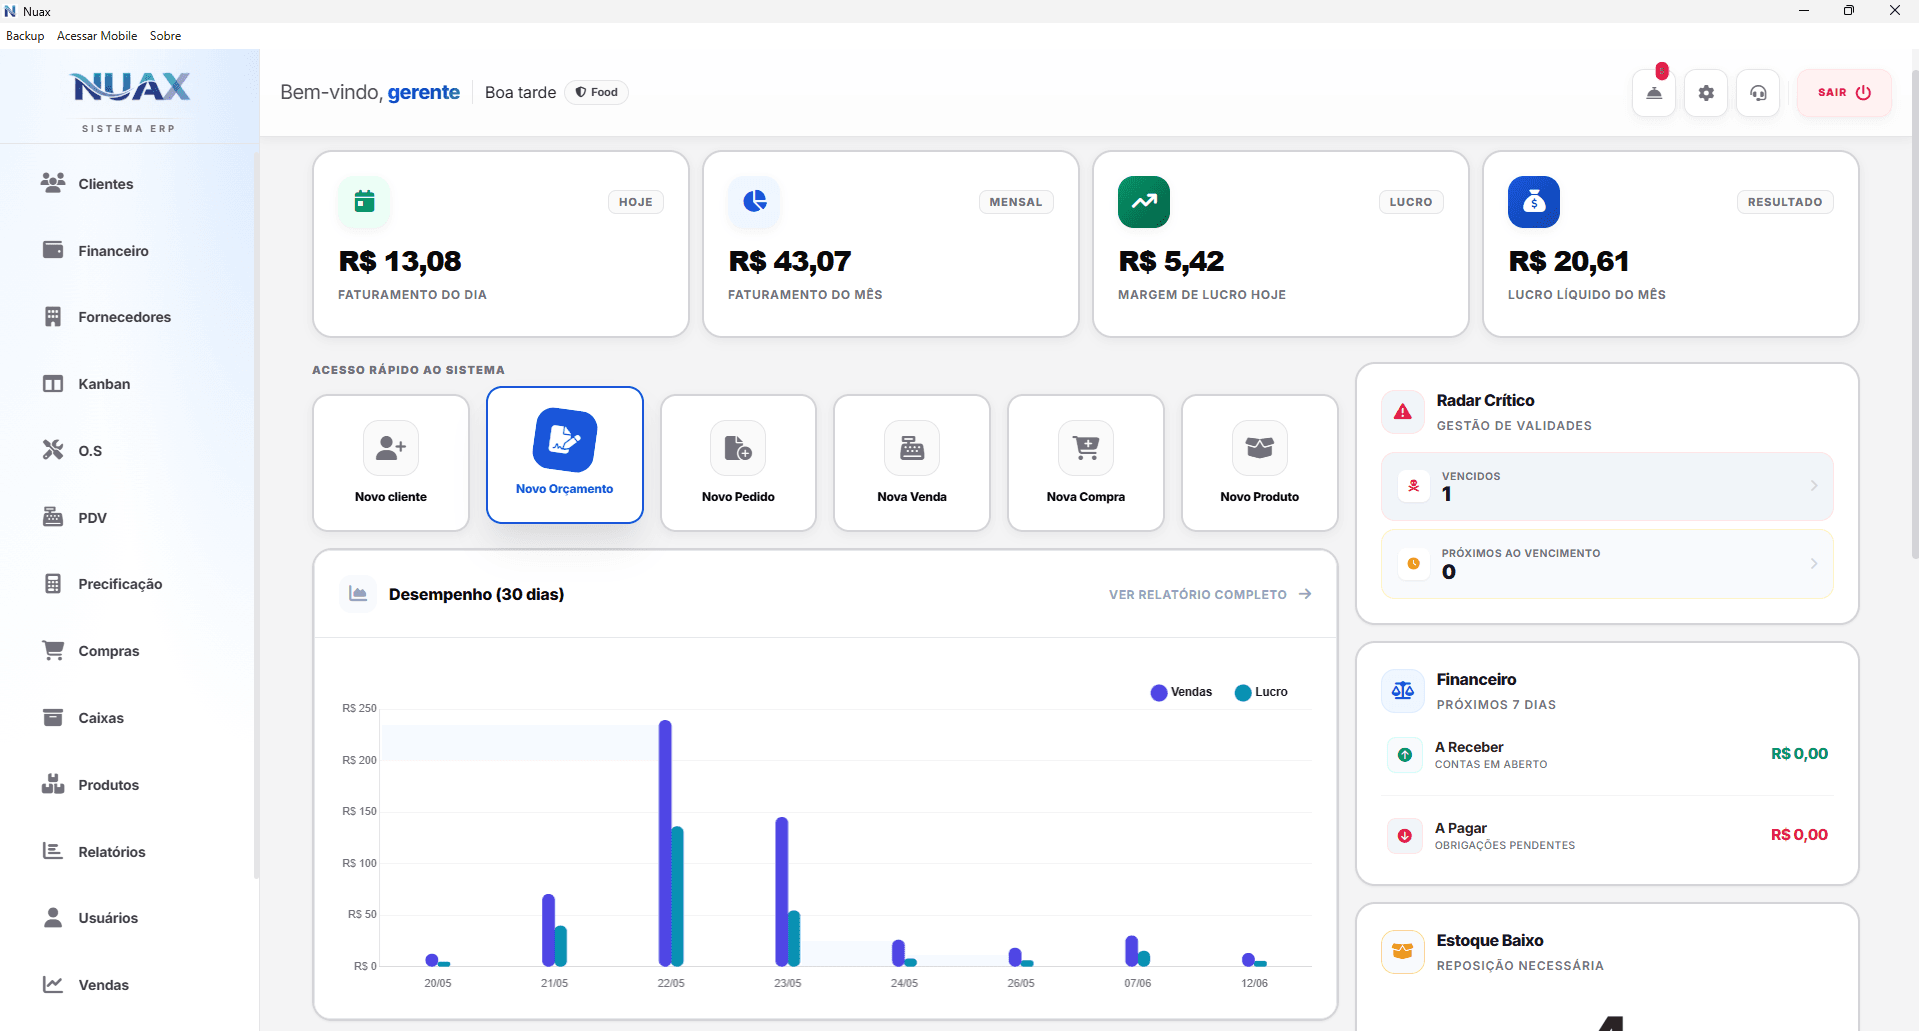Click the Vencidos skull icon

coord(1414,486)
